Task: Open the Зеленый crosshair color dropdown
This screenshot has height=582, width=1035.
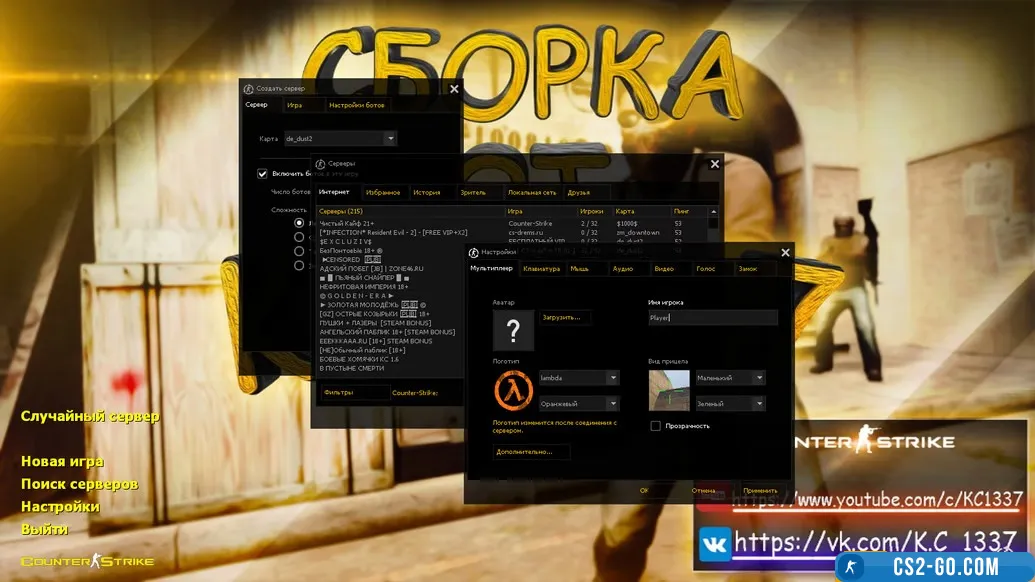Action: [x=759, y=404]
